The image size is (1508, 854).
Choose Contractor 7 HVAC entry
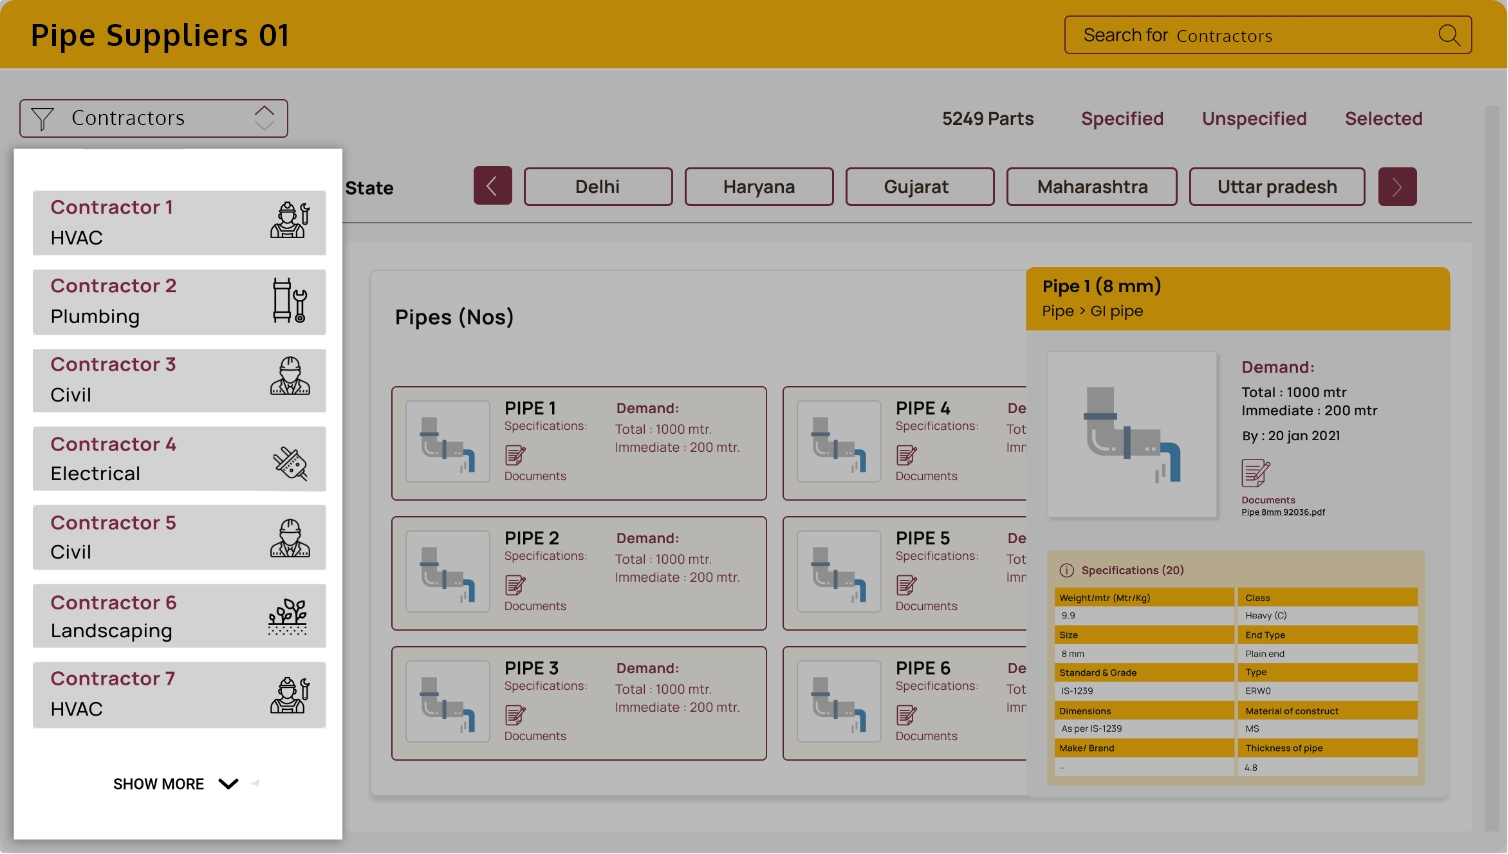(179, 695)
